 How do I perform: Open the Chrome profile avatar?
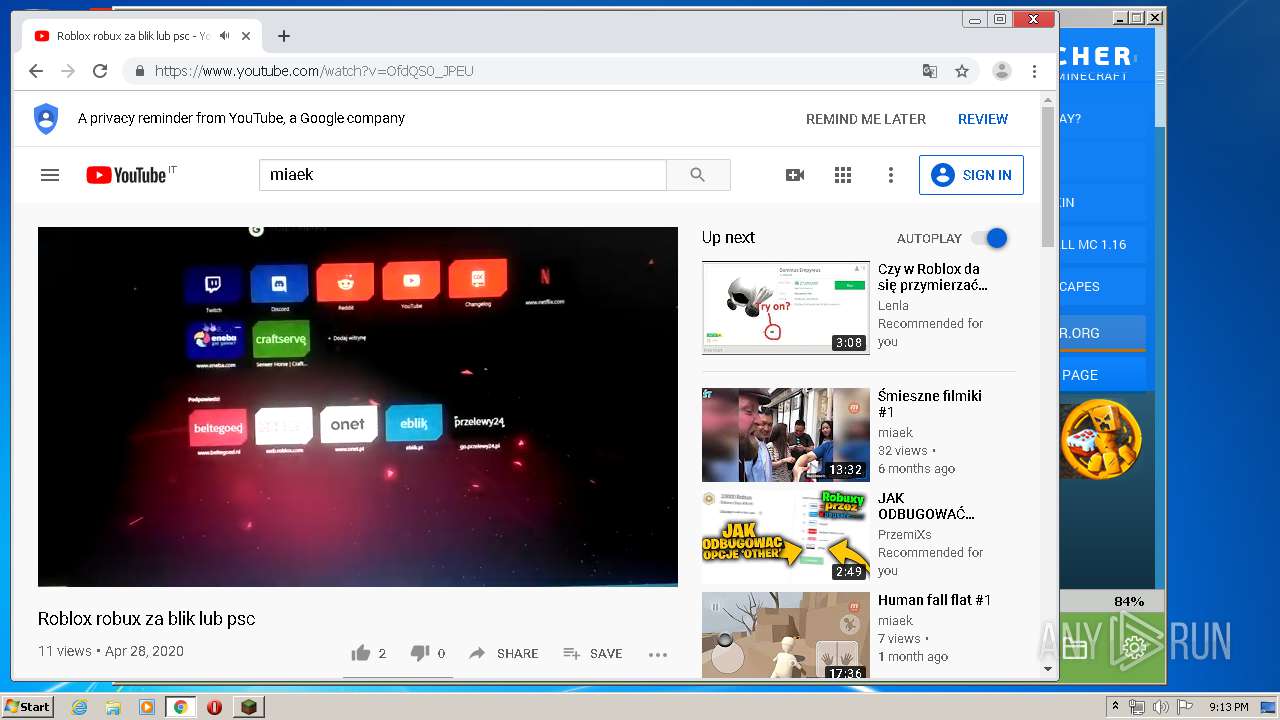tap(1001, 71)
